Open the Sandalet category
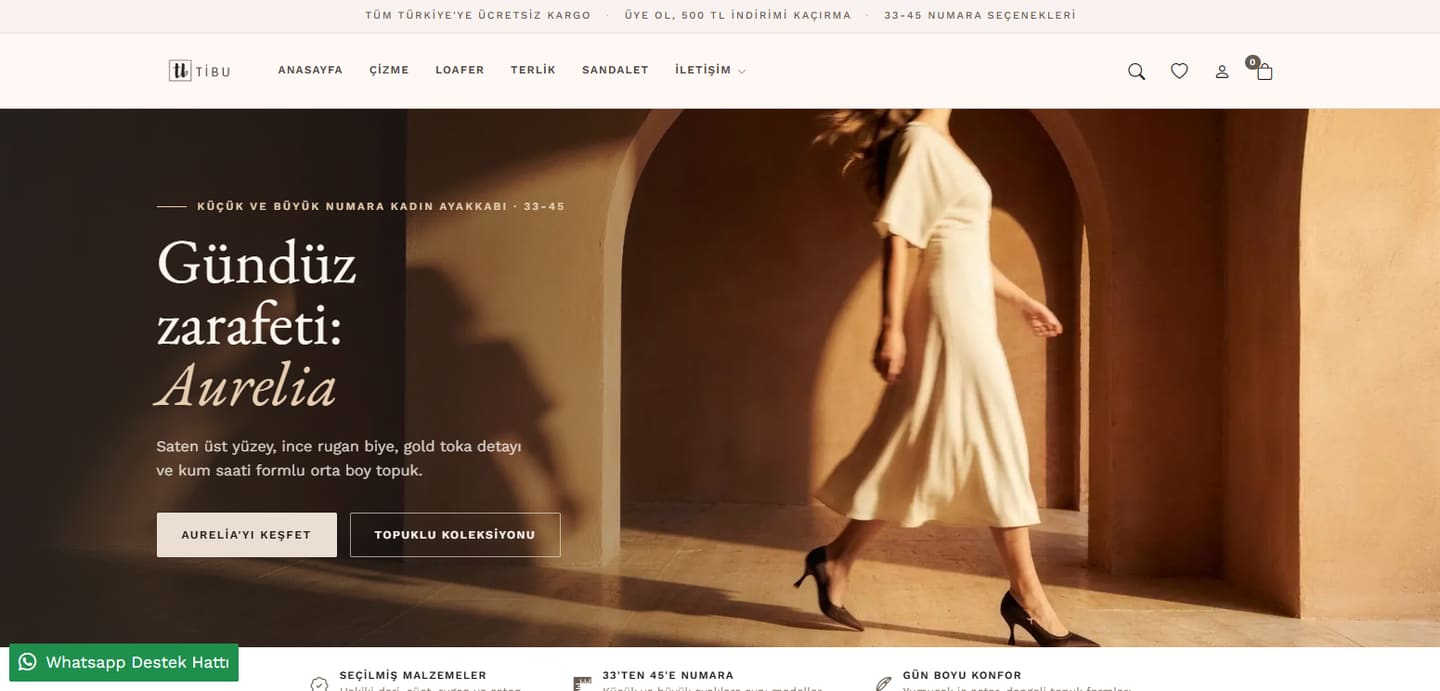The image size is (1440, 691). click(x=615, y=70)
